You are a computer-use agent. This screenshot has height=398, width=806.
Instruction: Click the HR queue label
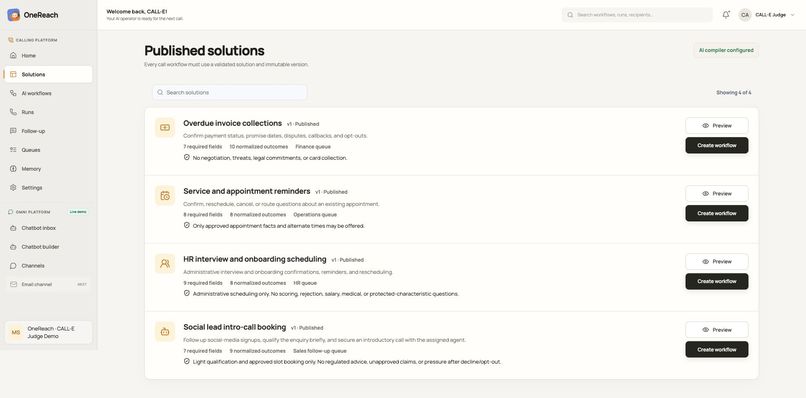[305, 283]
